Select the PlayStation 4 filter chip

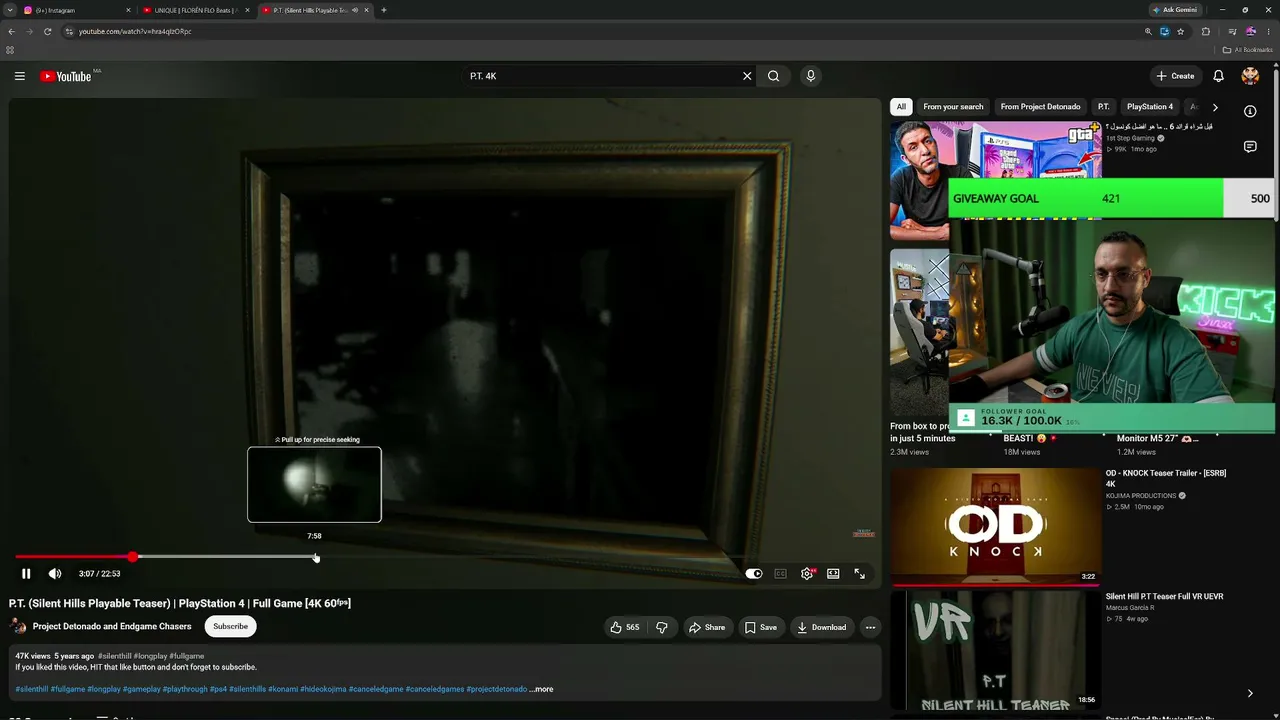pos(1150,107)
